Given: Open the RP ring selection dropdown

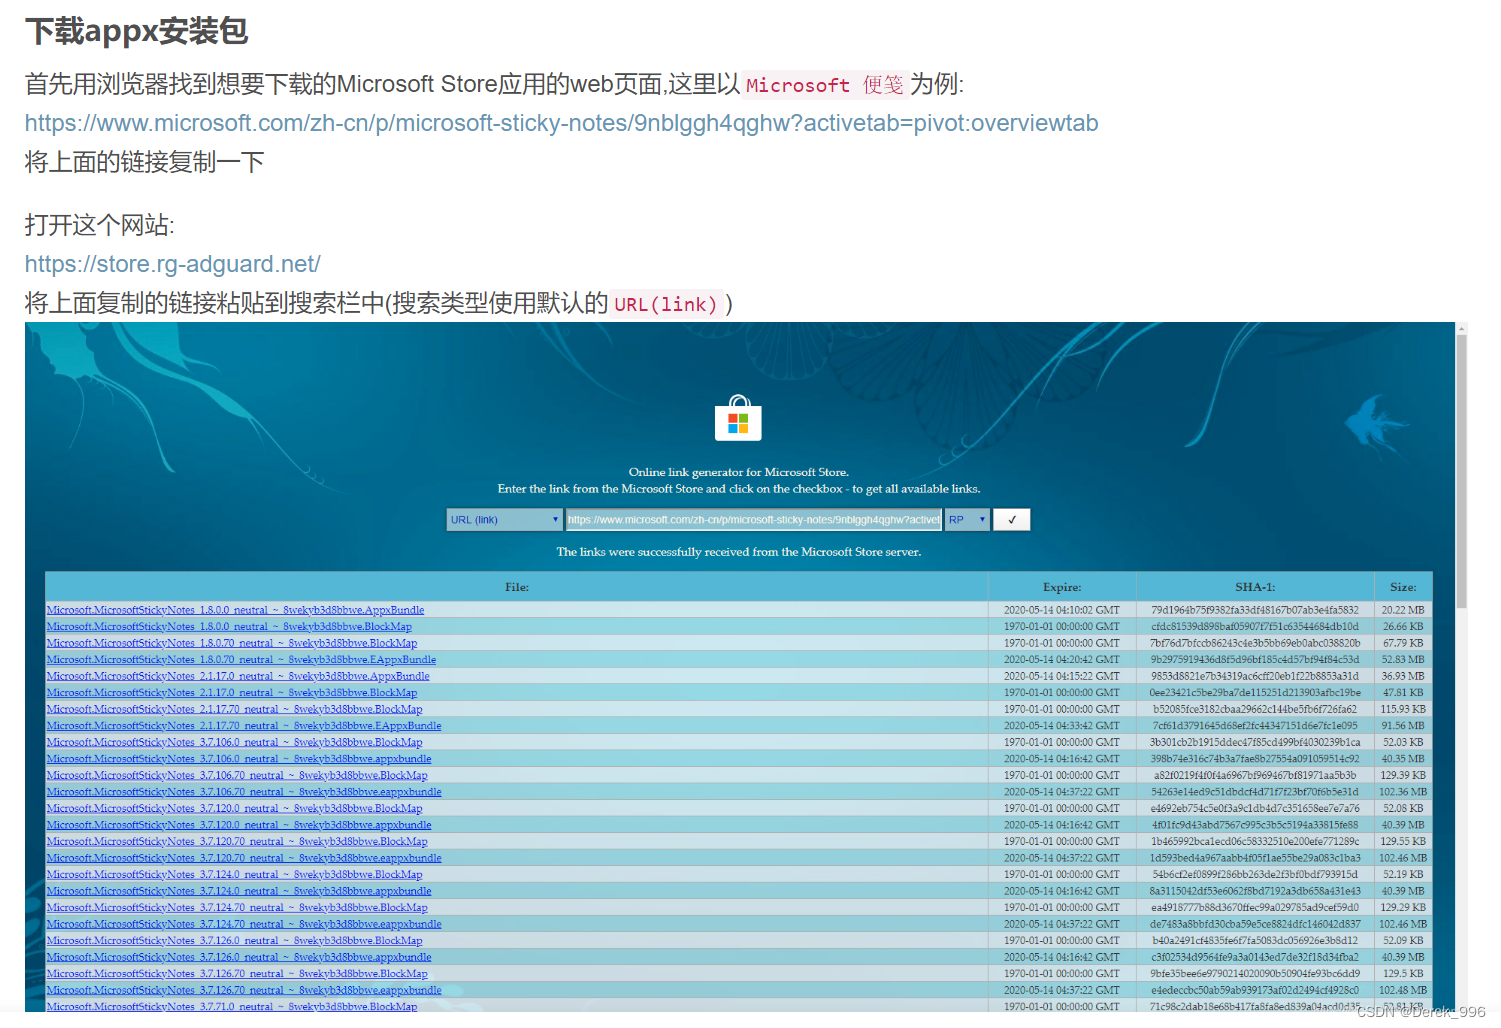Looking at the screenshot, I should tap(968, 520).
